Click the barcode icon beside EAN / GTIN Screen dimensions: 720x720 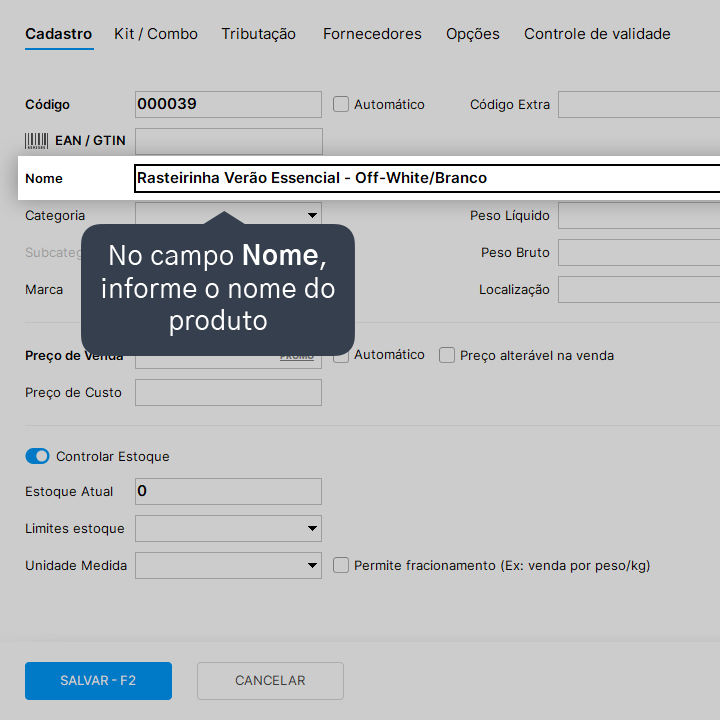[36, 141]
